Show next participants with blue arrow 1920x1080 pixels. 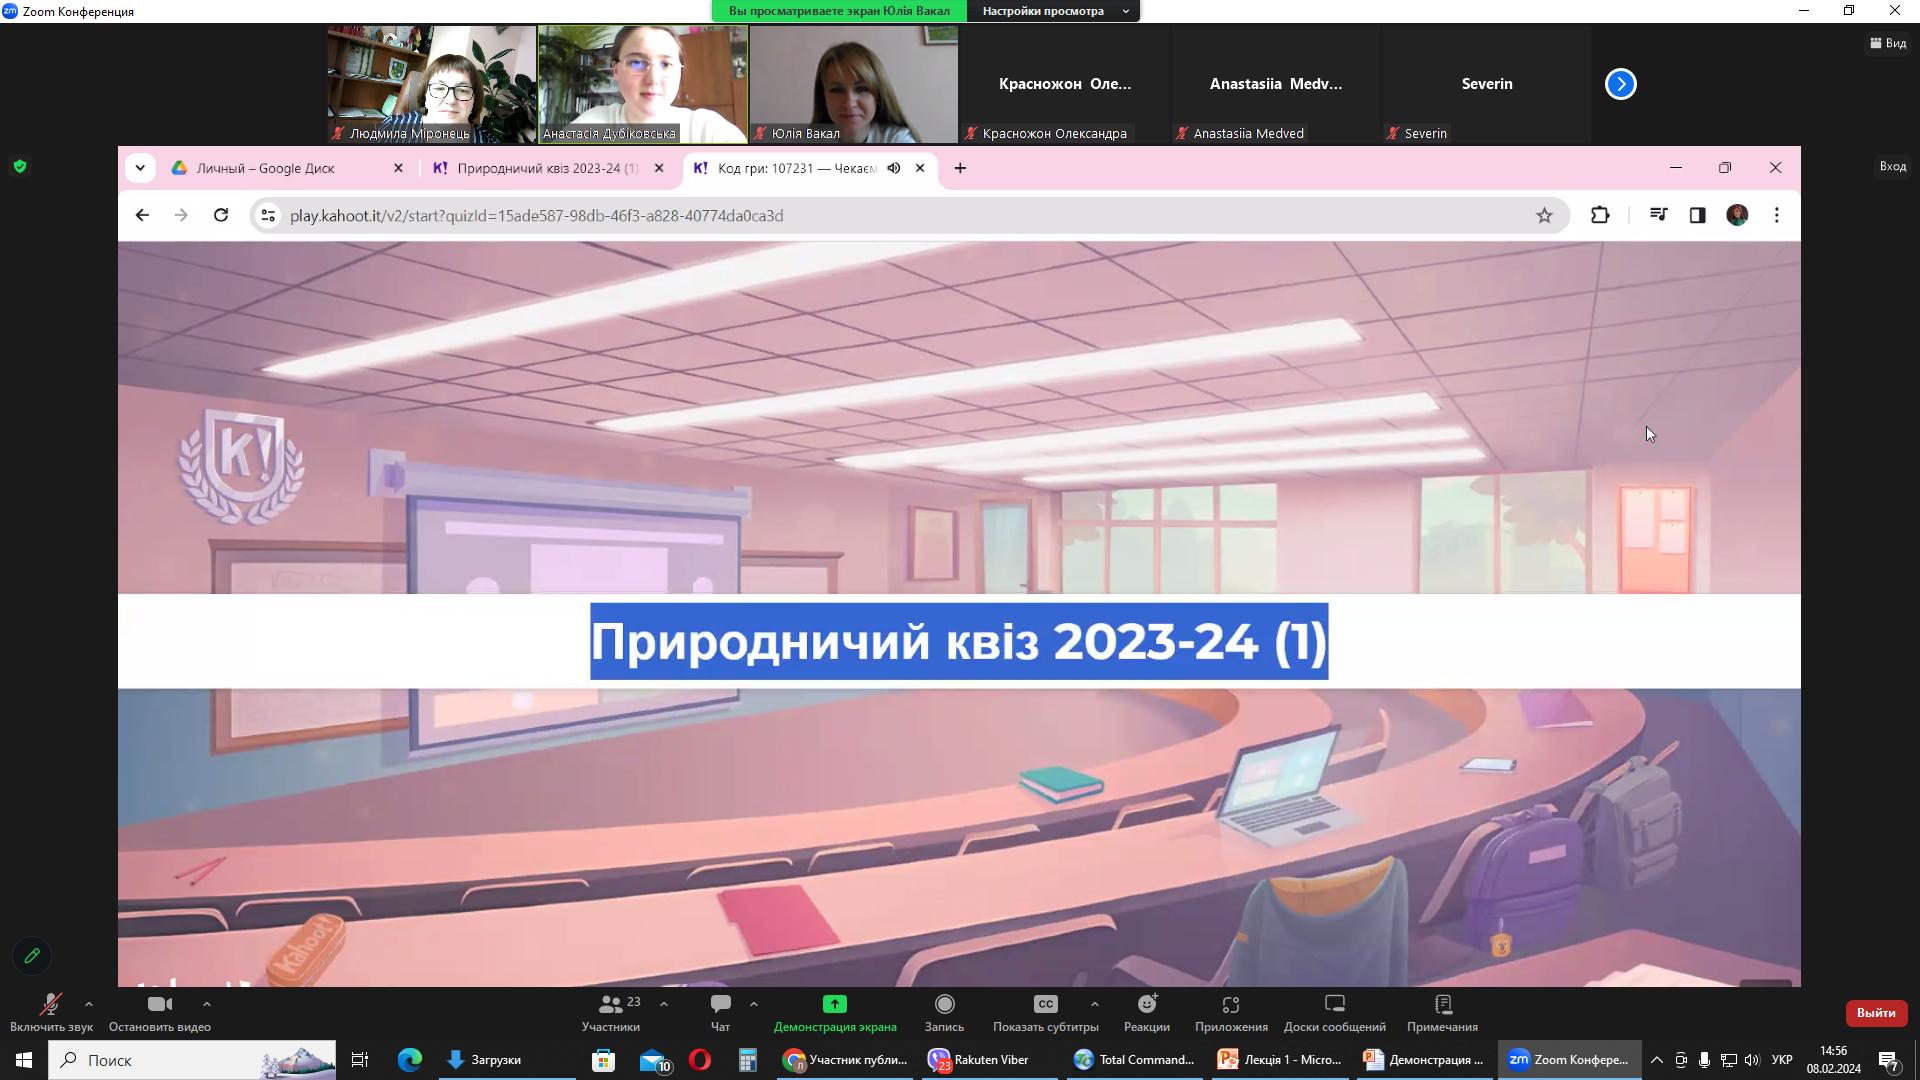(1620, 84)
